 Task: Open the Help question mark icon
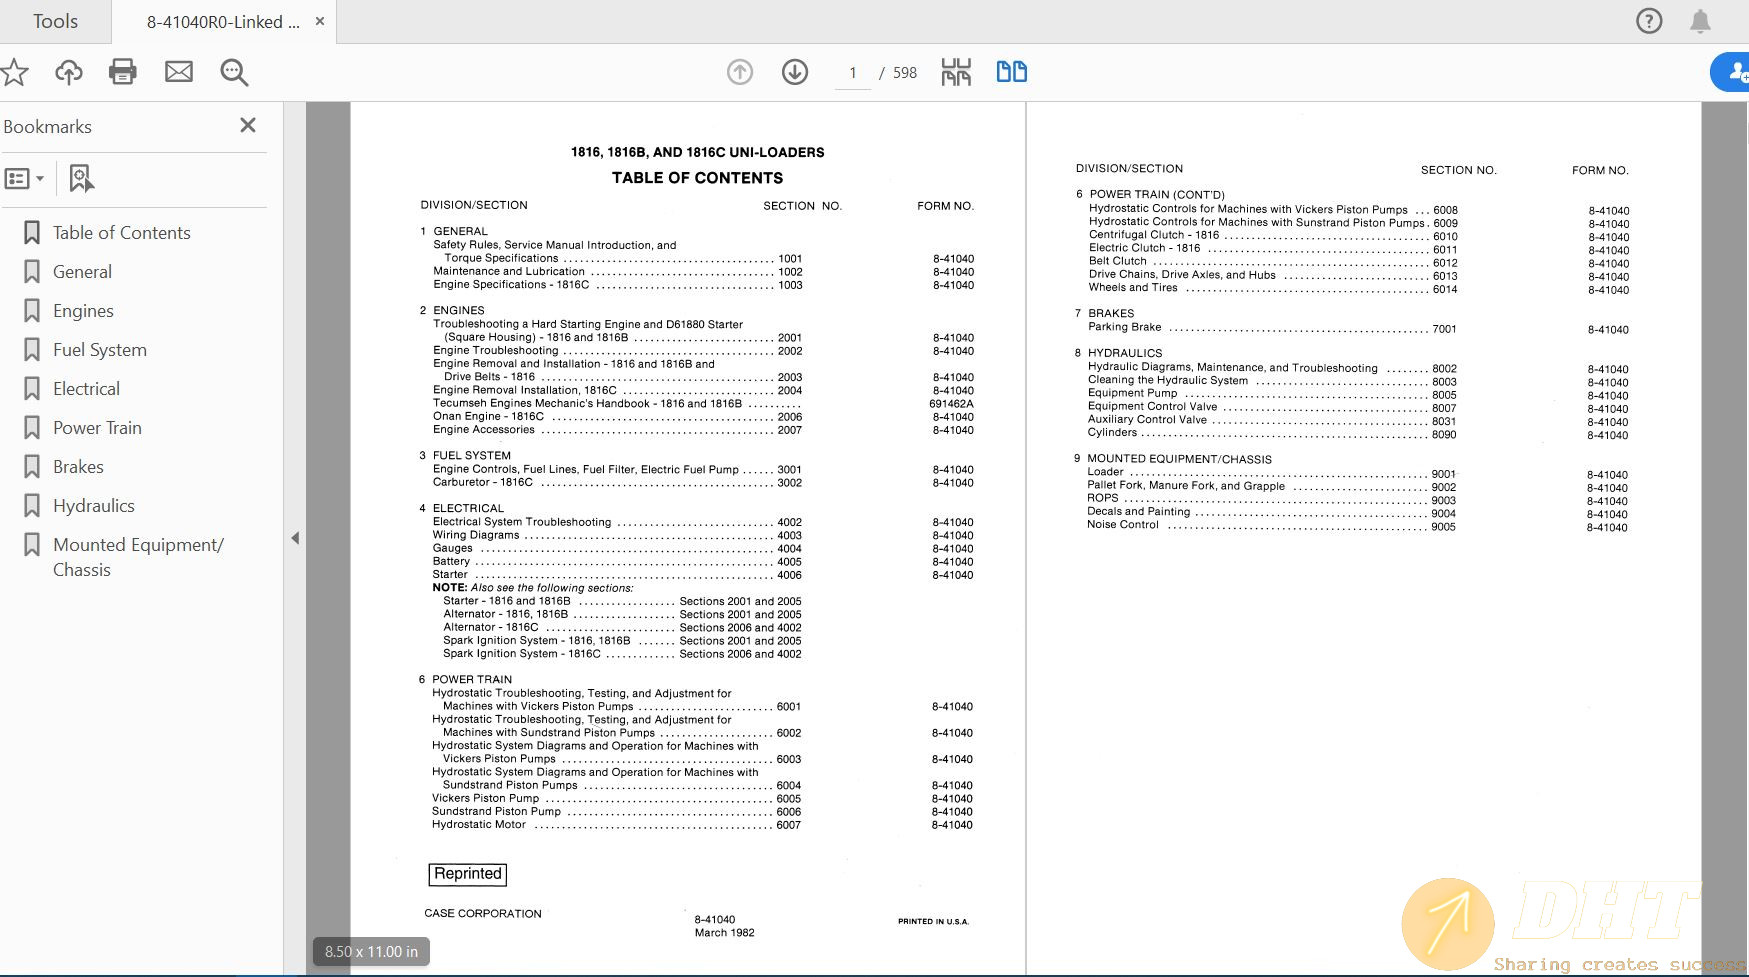pyautogui.click(x=1648, y=20)
